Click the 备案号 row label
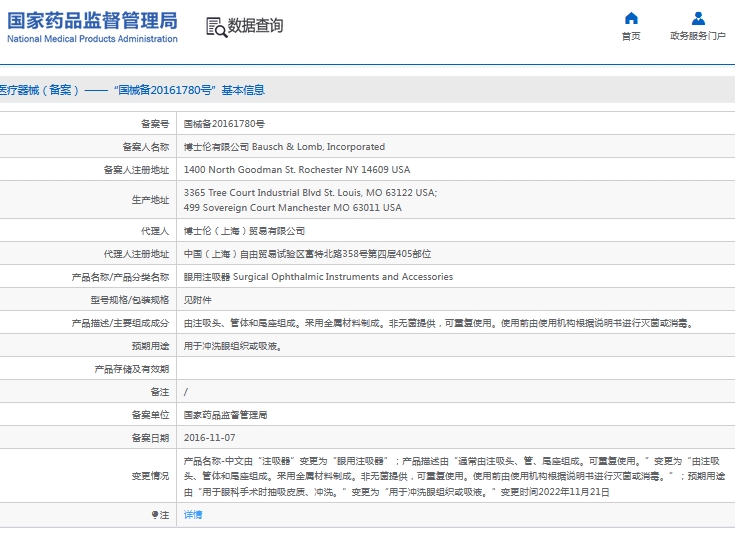735x533 pixels. [155, 124]
